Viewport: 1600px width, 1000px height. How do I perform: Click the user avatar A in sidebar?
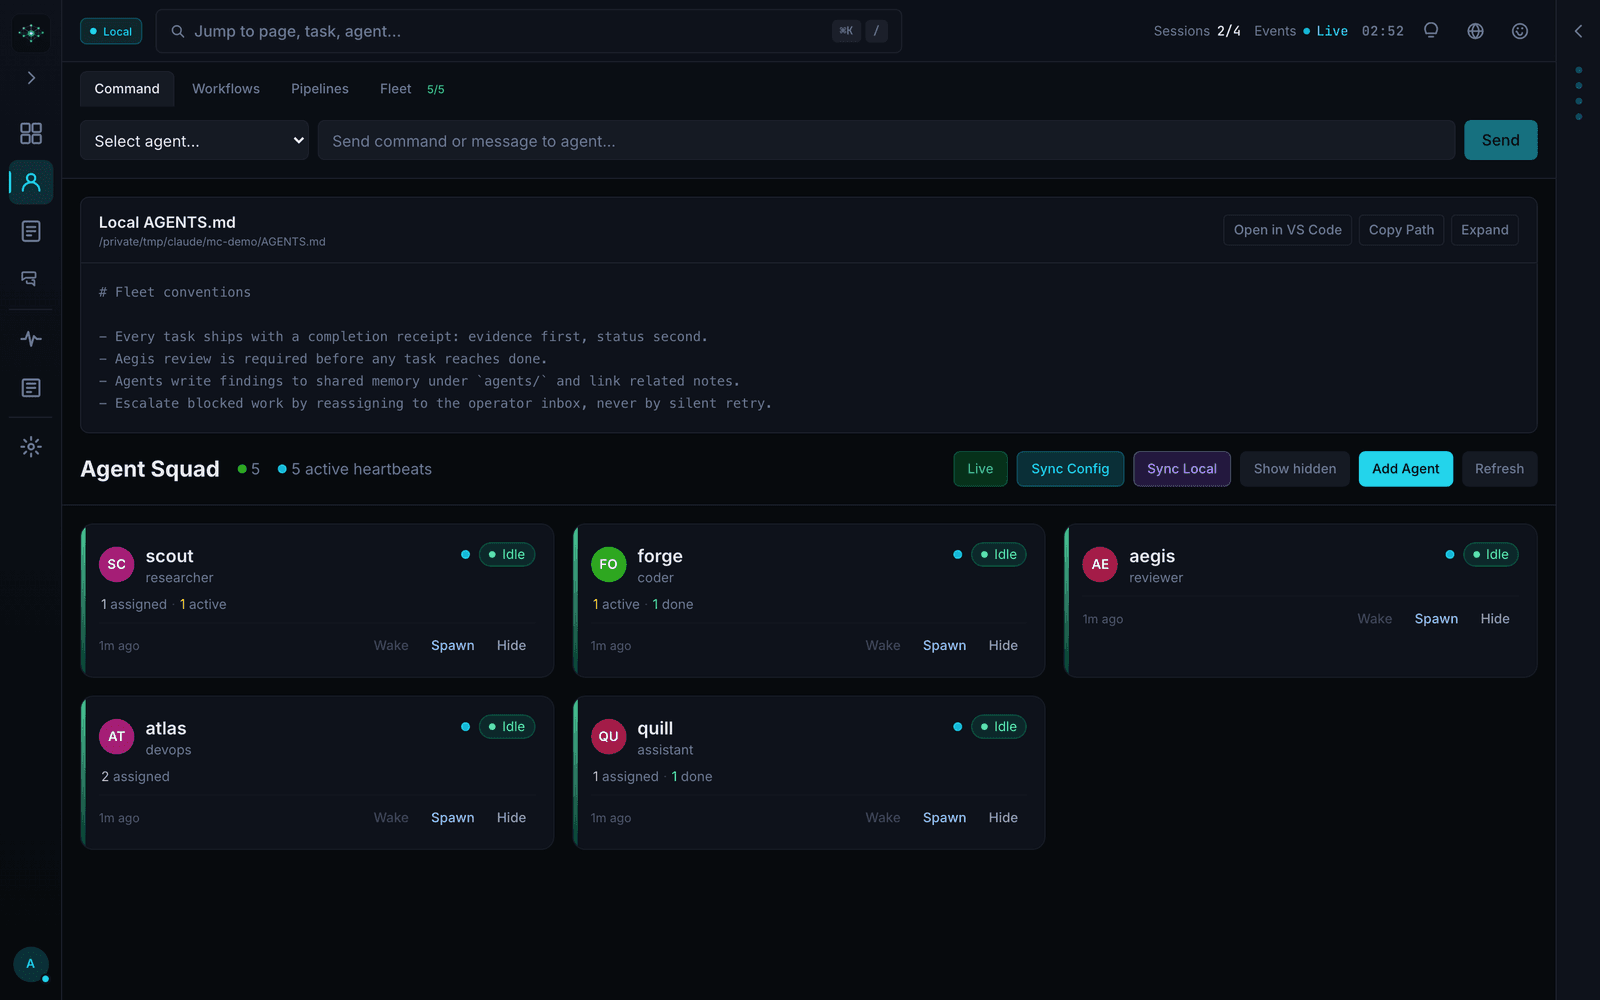[x=31, y=964]
